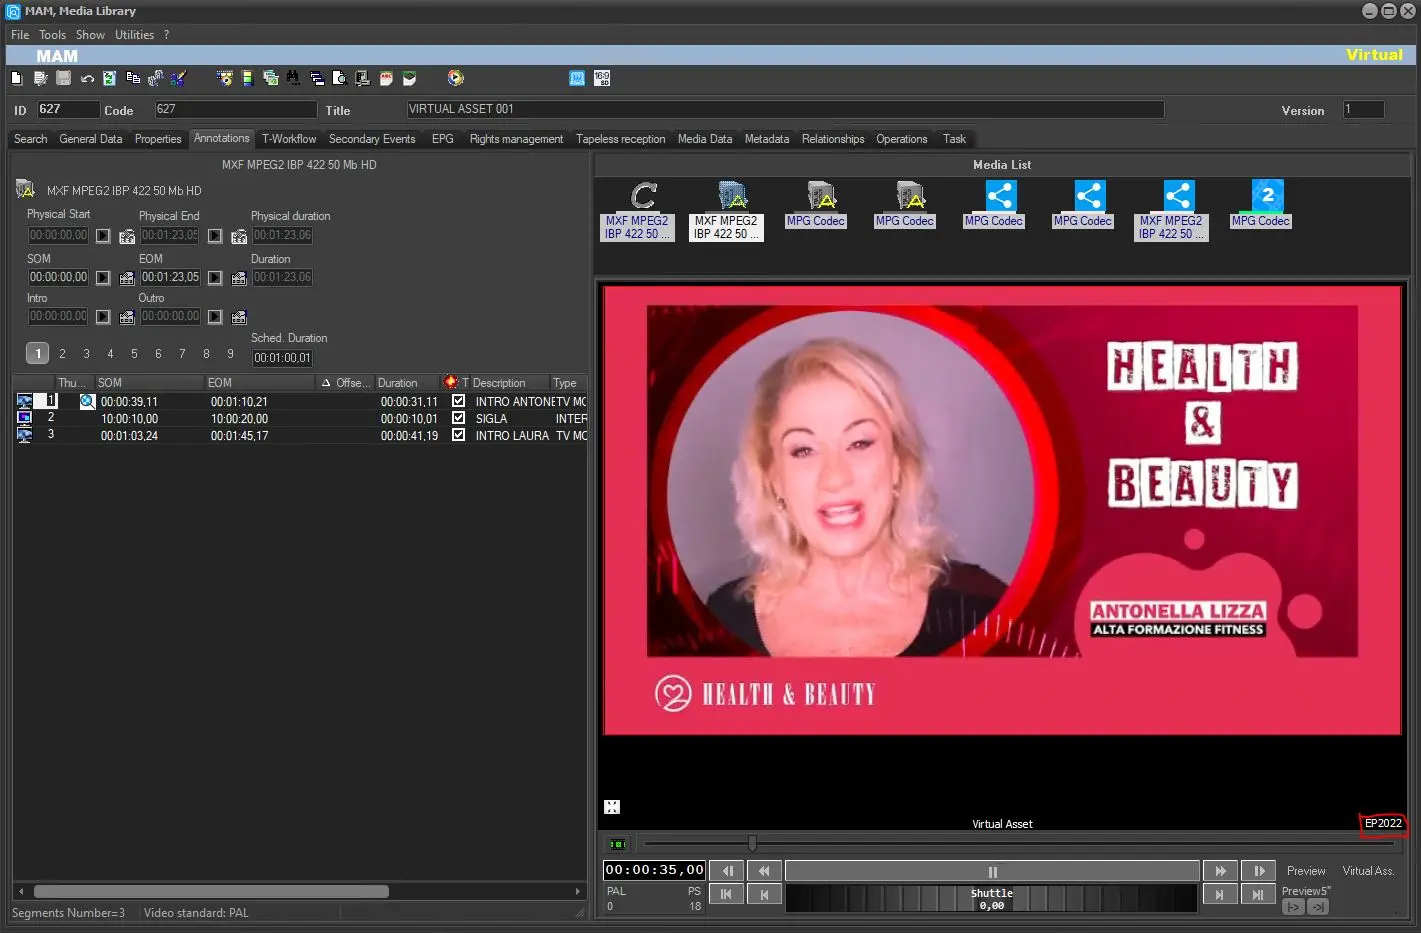The height and width of the screenshot is (933, 1421).
Task: Toggle the checkbox on the SIGLA segment row
Action: tap(458, 418)
